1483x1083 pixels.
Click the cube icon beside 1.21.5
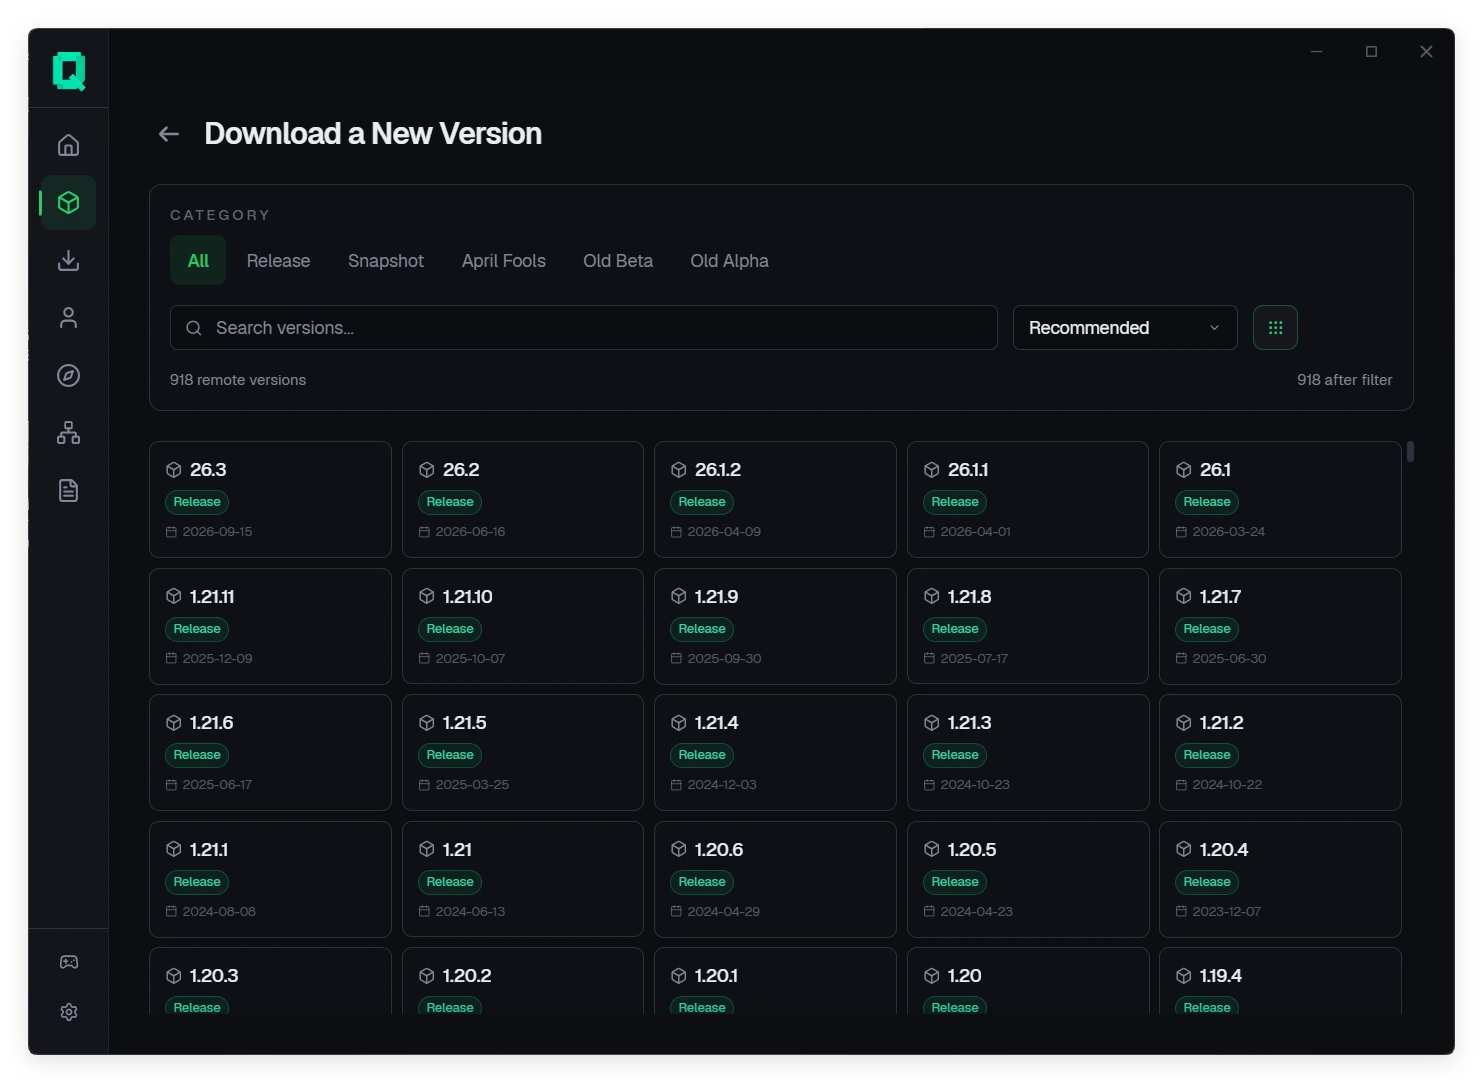427,723
